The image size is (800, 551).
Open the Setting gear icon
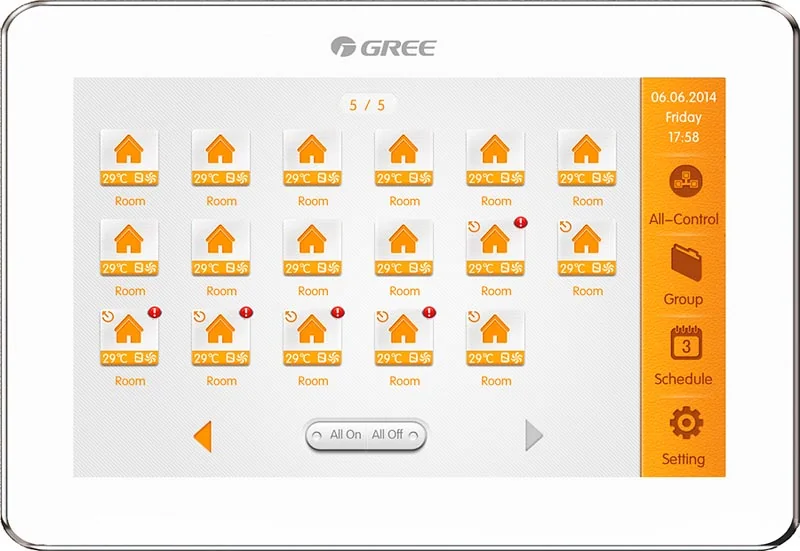(x=686, y=423)
